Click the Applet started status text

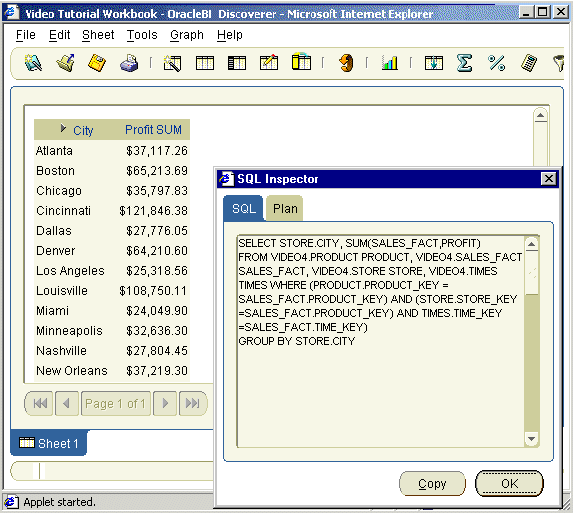tap(59, 502)
